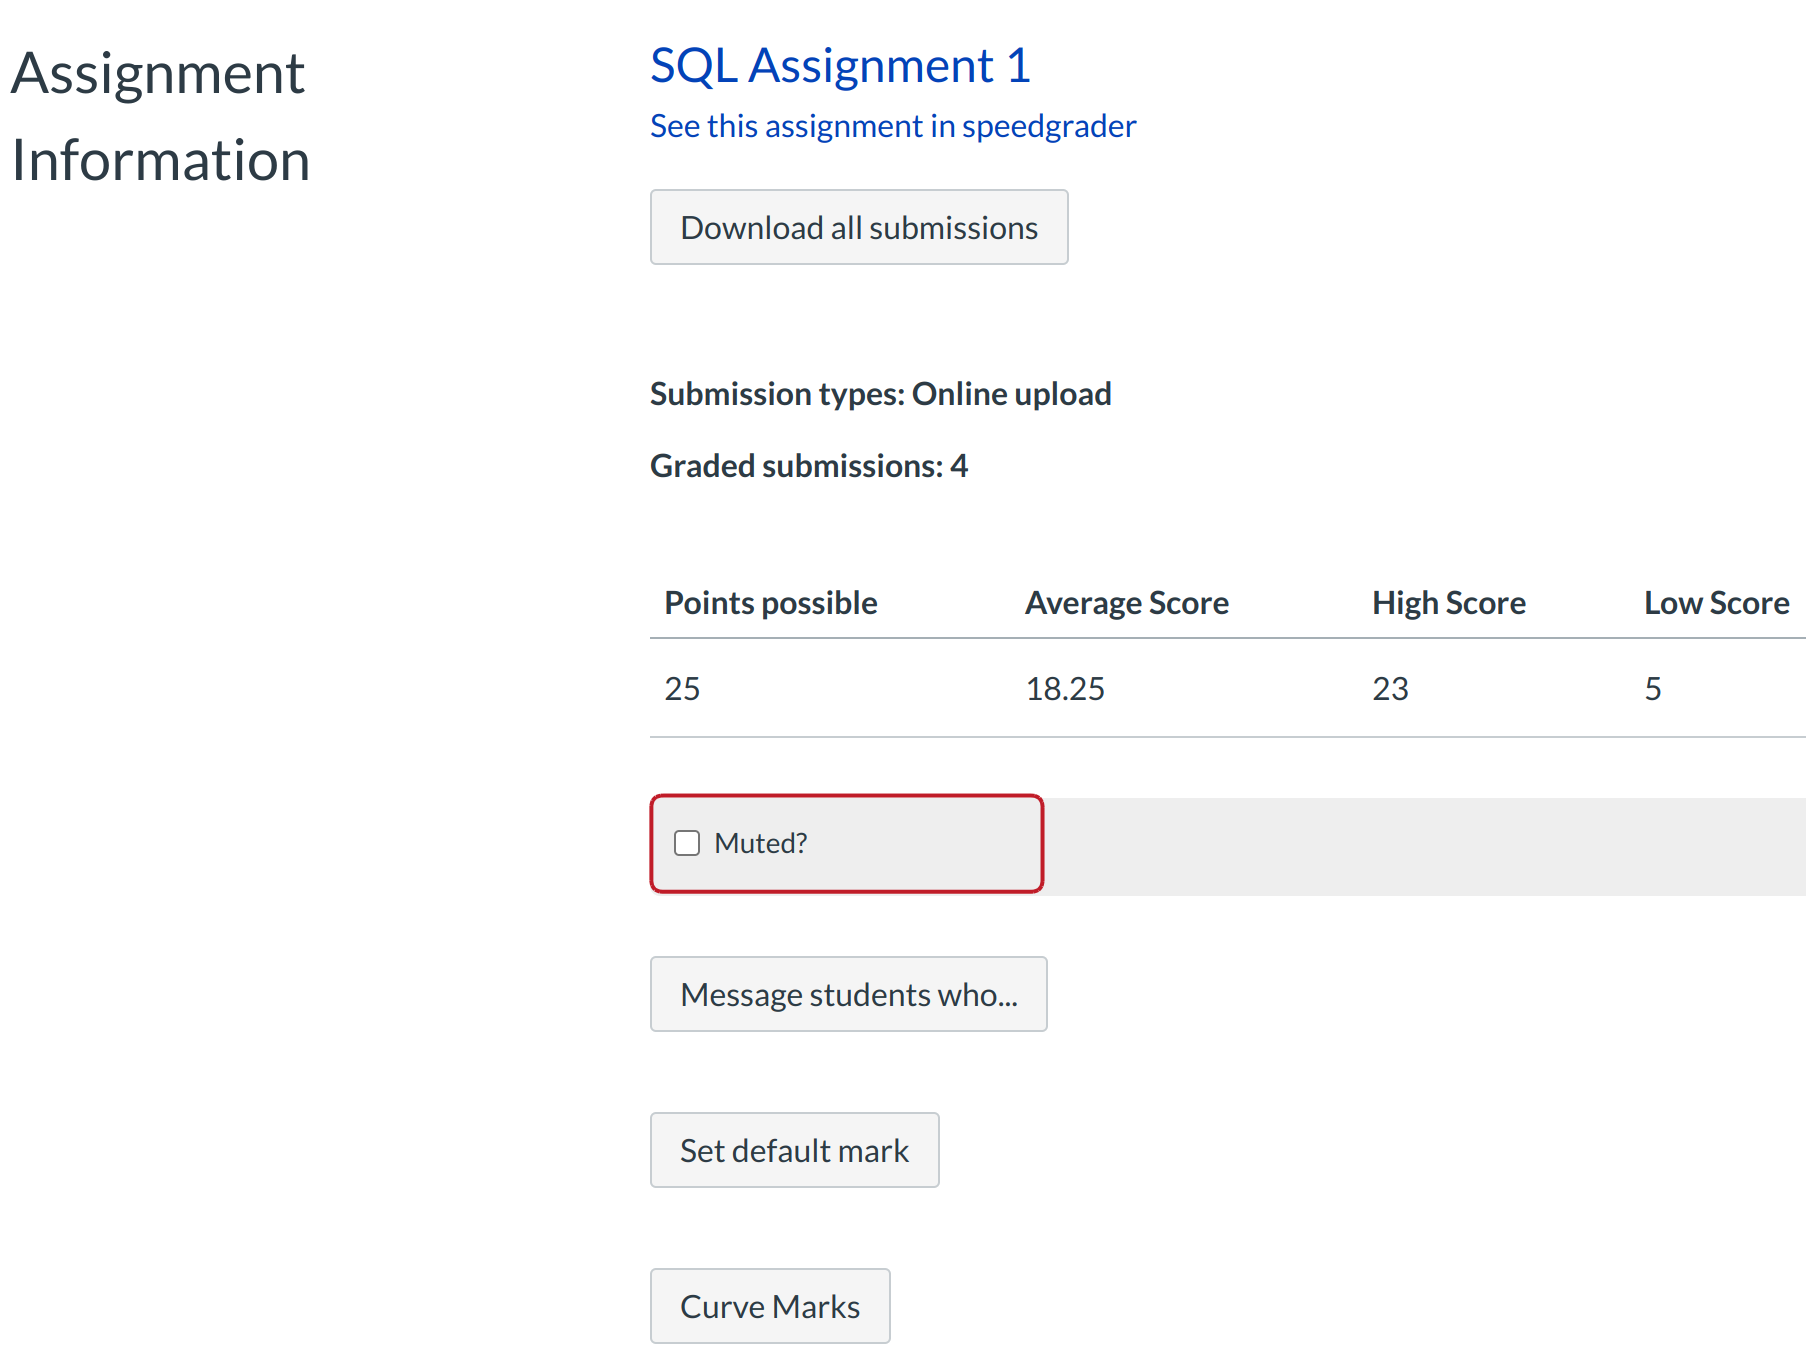Click the low score value 5
This screenshot has width=1806, height=1370.
coord(1653,689)
